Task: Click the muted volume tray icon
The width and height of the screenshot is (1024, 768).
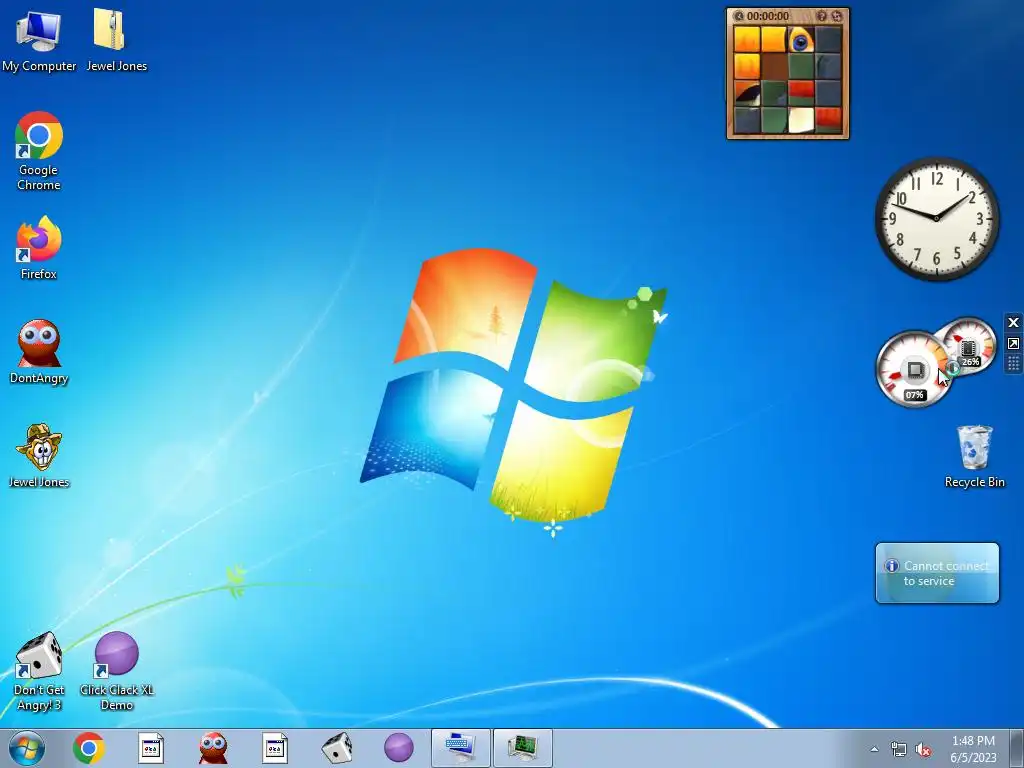Action: pyautogui.click(x=923, y=750)
